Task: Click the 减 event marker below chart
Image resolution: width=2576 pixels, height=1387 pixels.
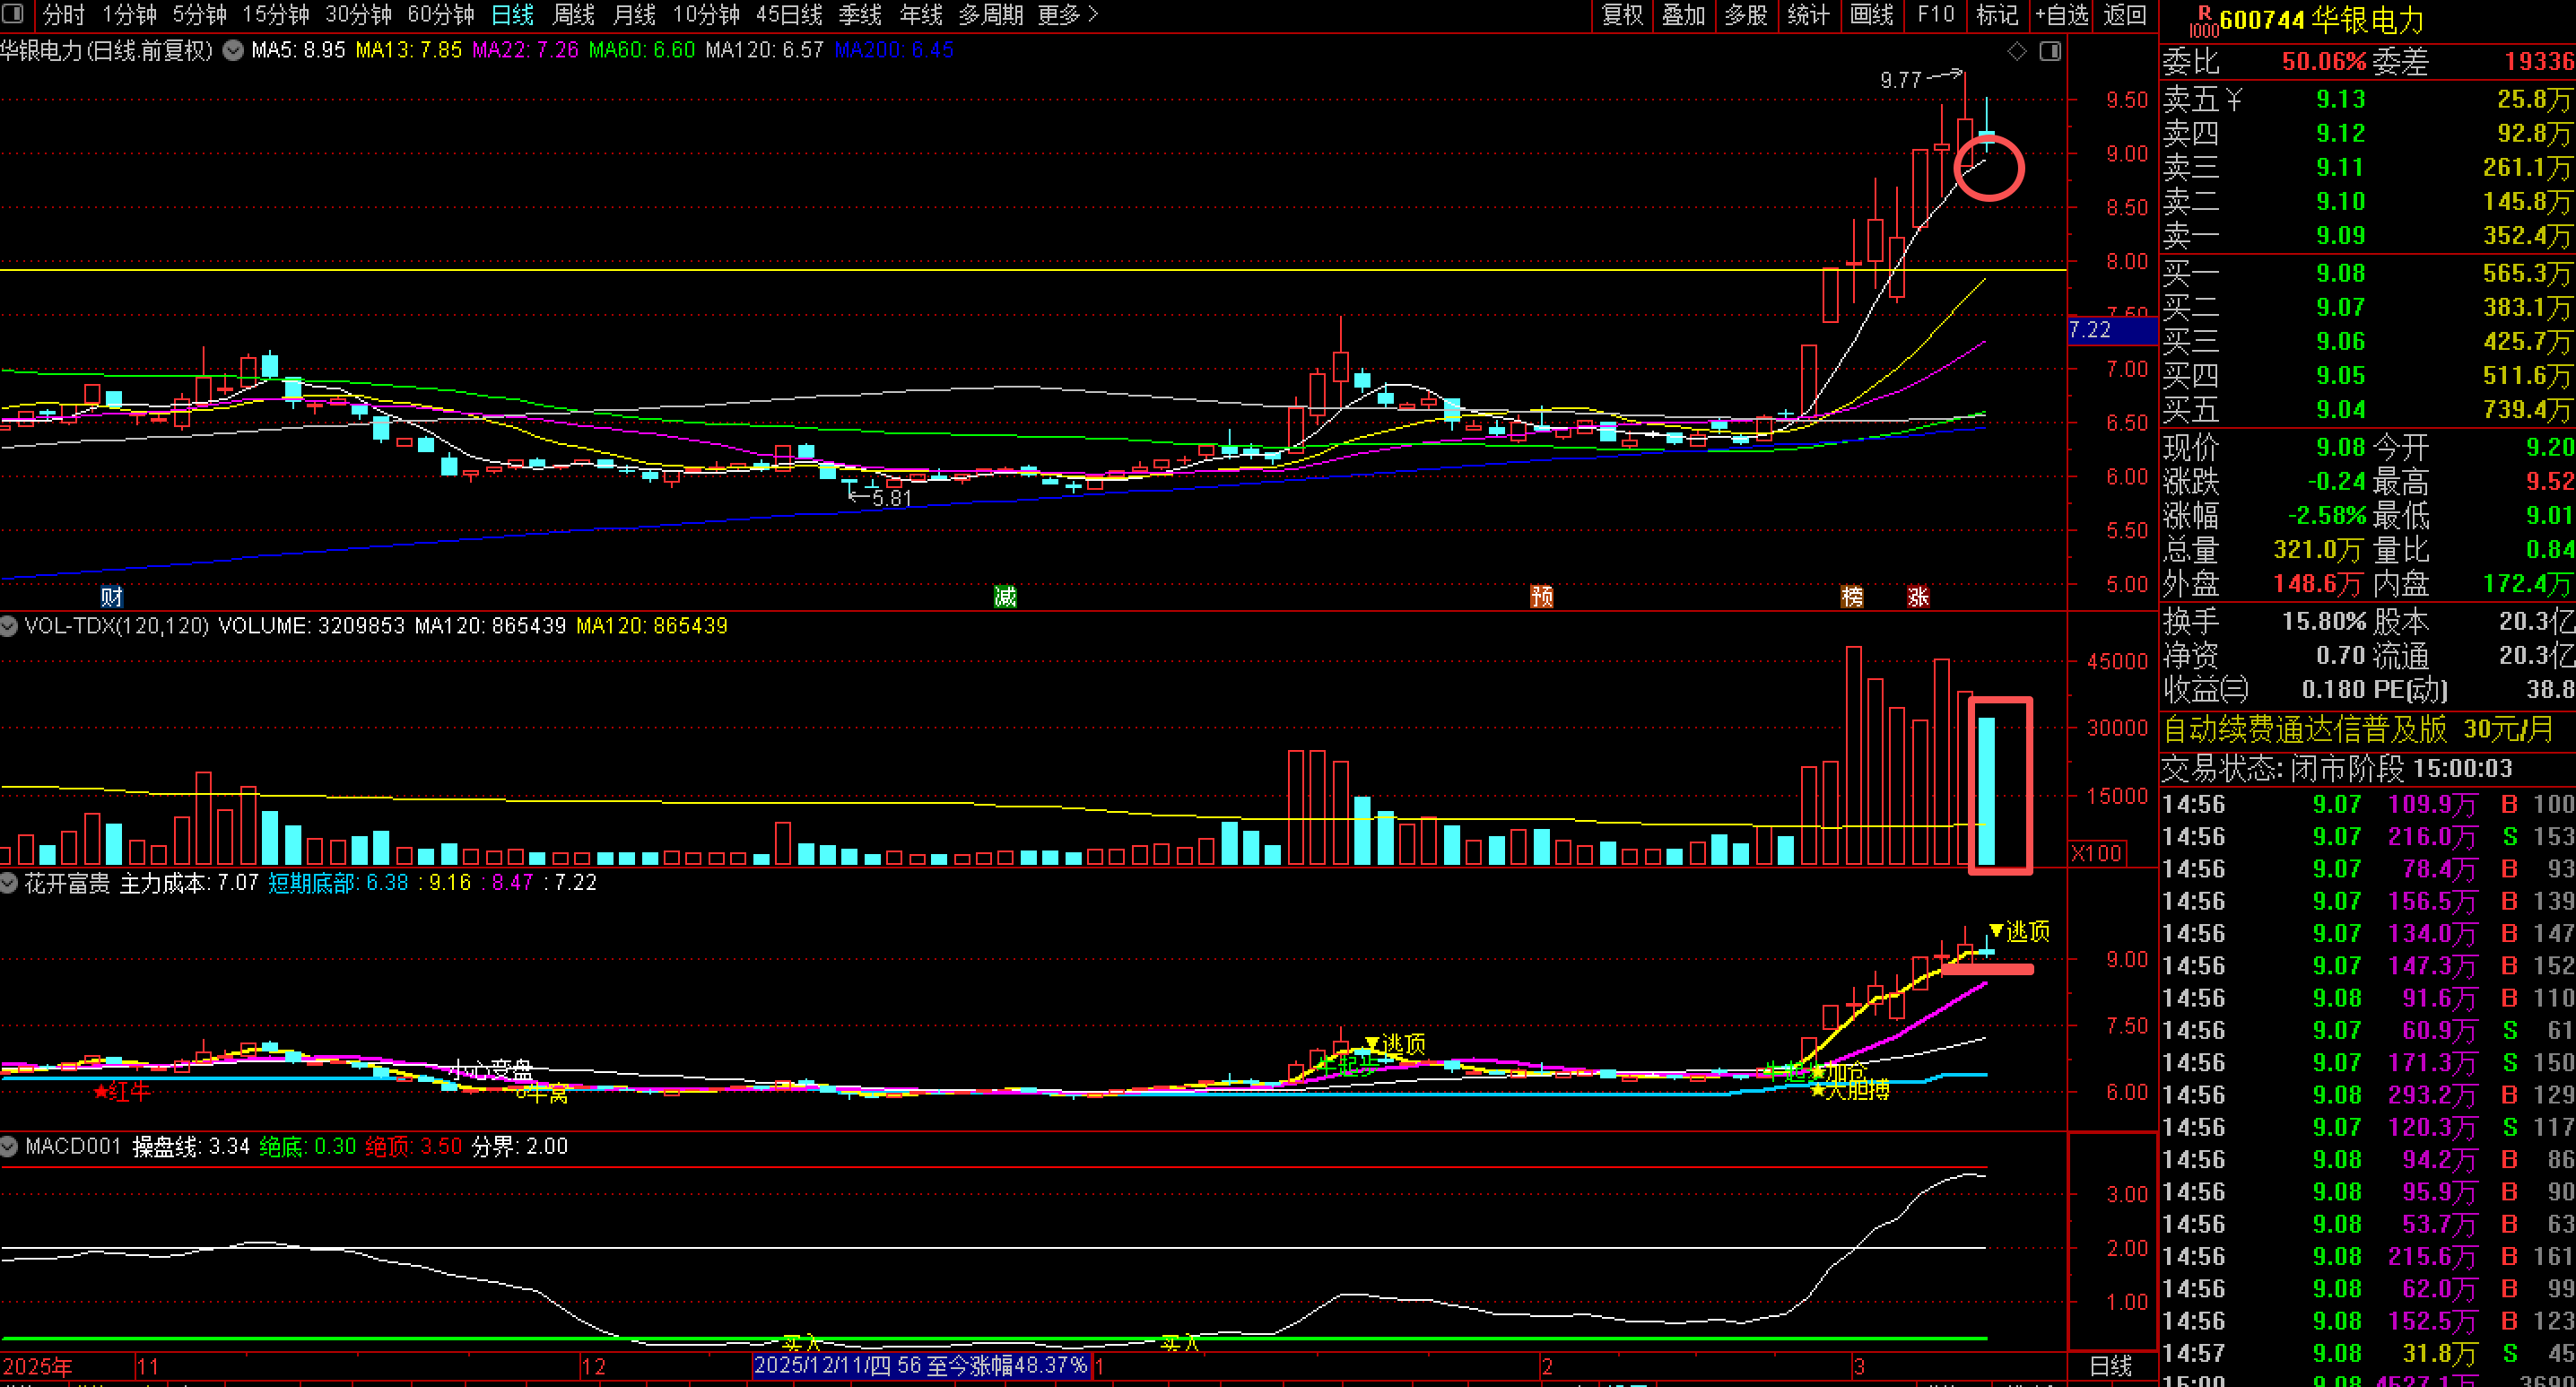Action: [x=1005, y=597]
